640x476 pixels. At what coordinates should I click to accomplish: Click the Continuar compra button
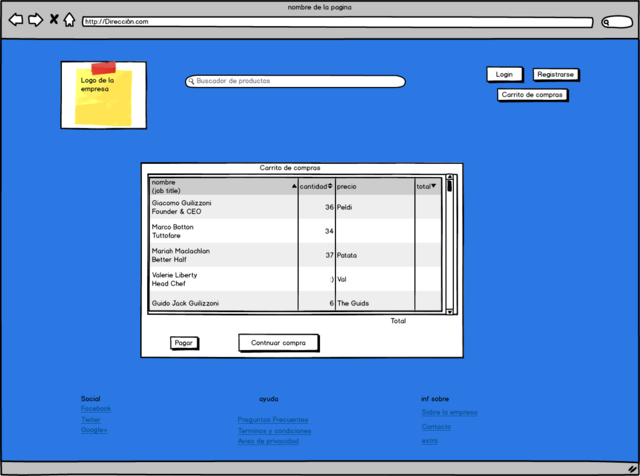pyautogui.click(x=279, y=343)
